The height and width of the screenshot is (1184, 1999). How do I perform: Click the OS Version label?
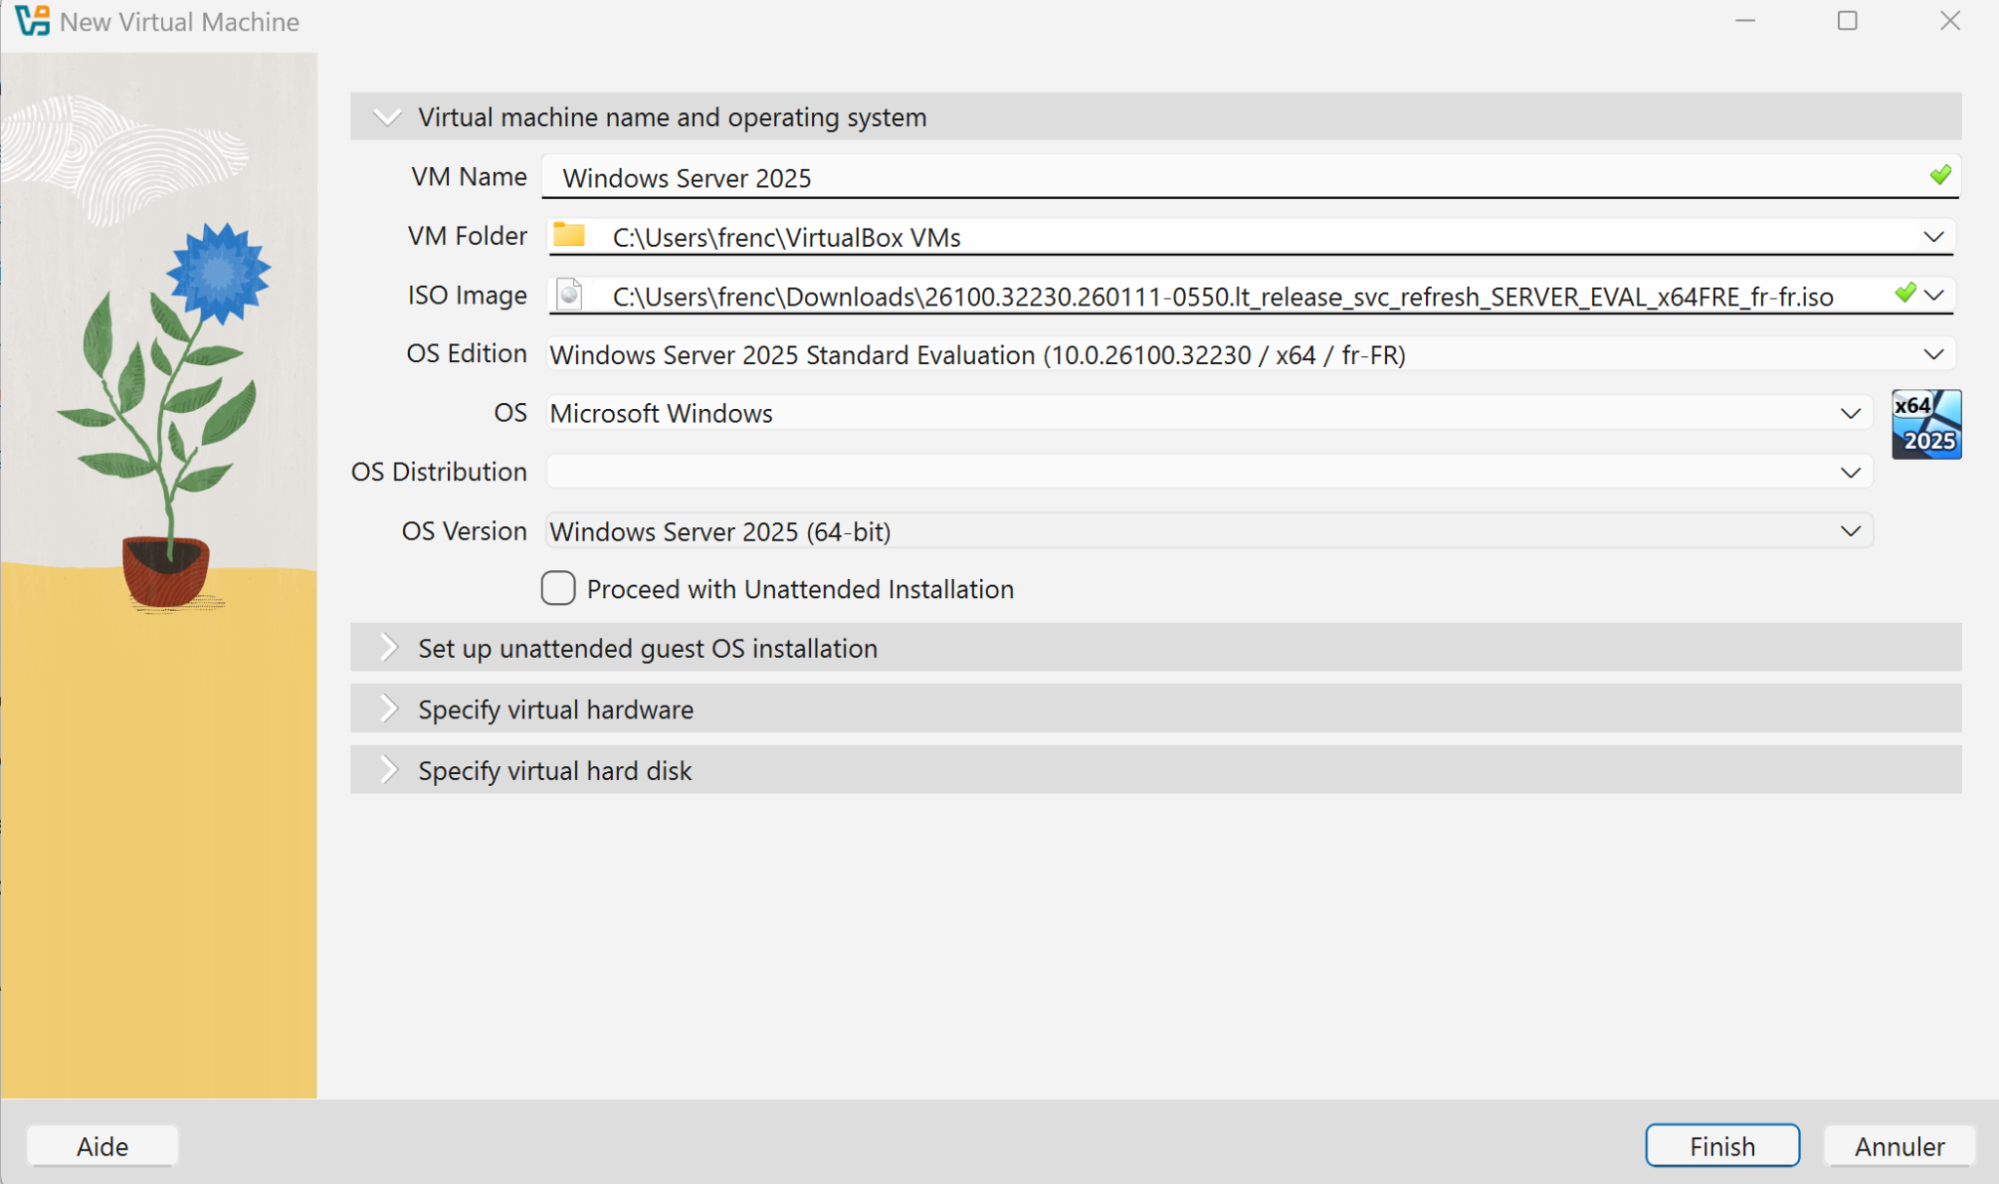pos(464,530)
